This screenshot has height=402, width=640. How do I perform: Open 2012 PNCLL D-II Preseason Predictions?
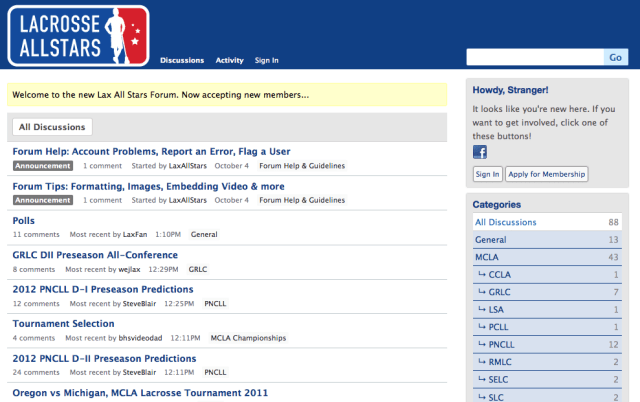[x=104, y=359]
